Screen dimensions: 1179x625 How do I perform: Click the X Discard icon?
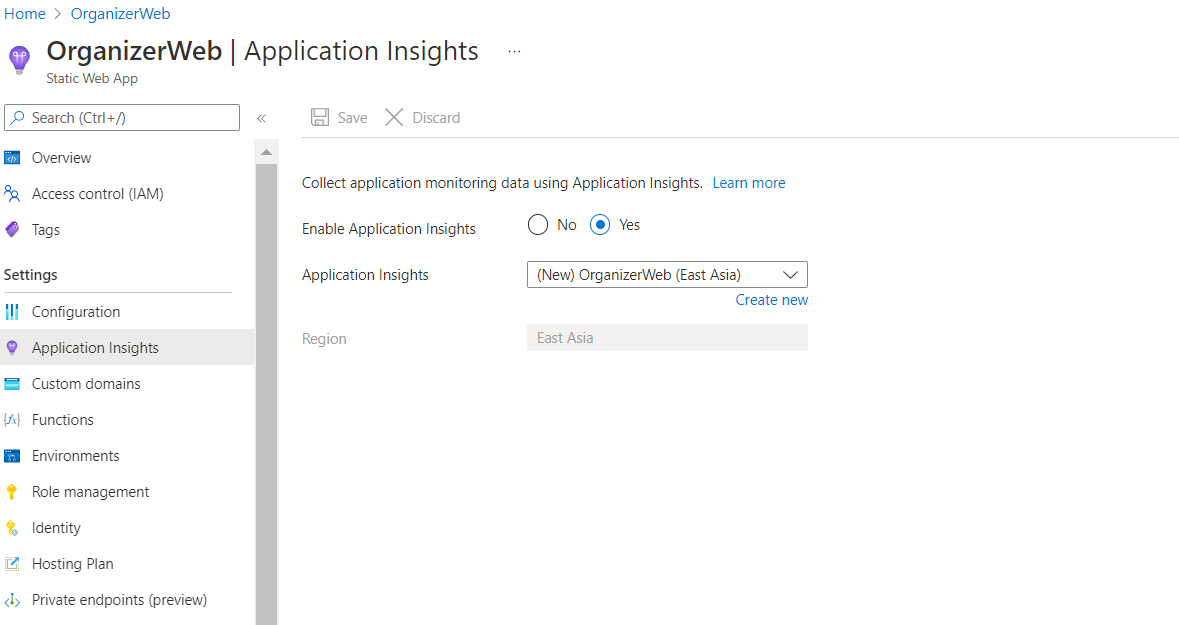(394, 117)
